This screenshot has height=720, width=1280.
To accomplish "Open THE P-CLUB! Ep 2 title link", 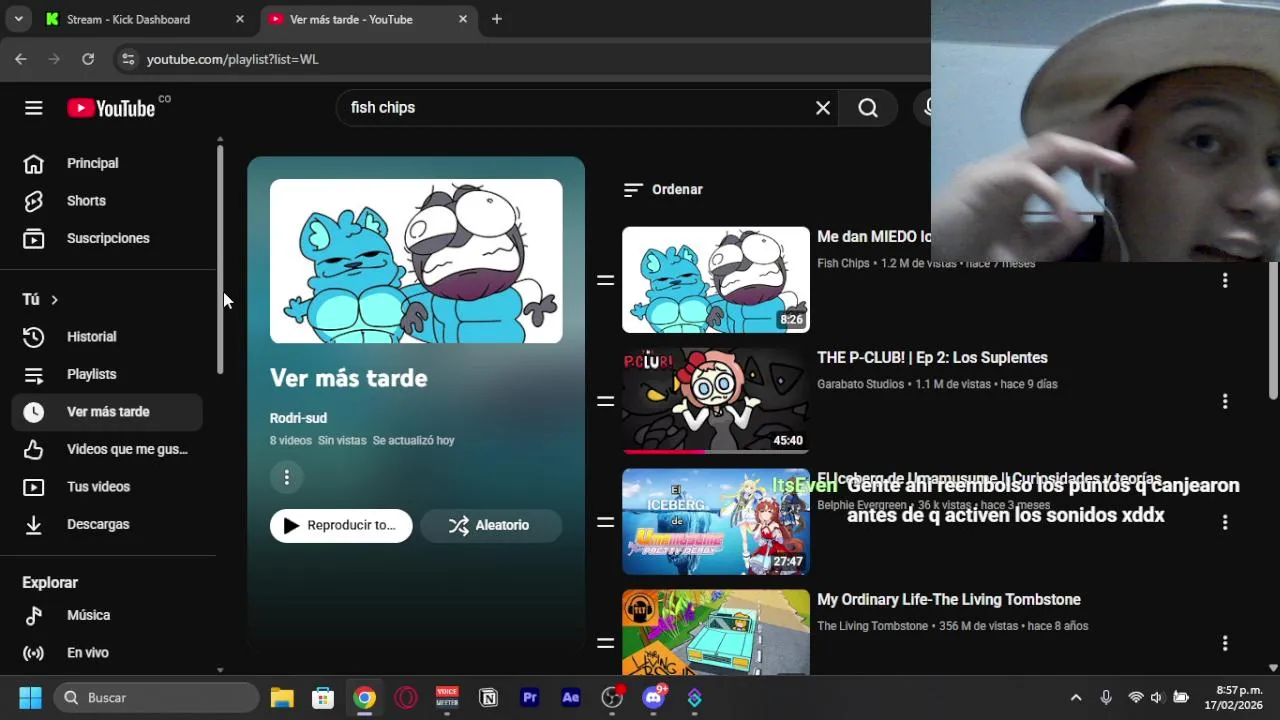I will (932, 358).
